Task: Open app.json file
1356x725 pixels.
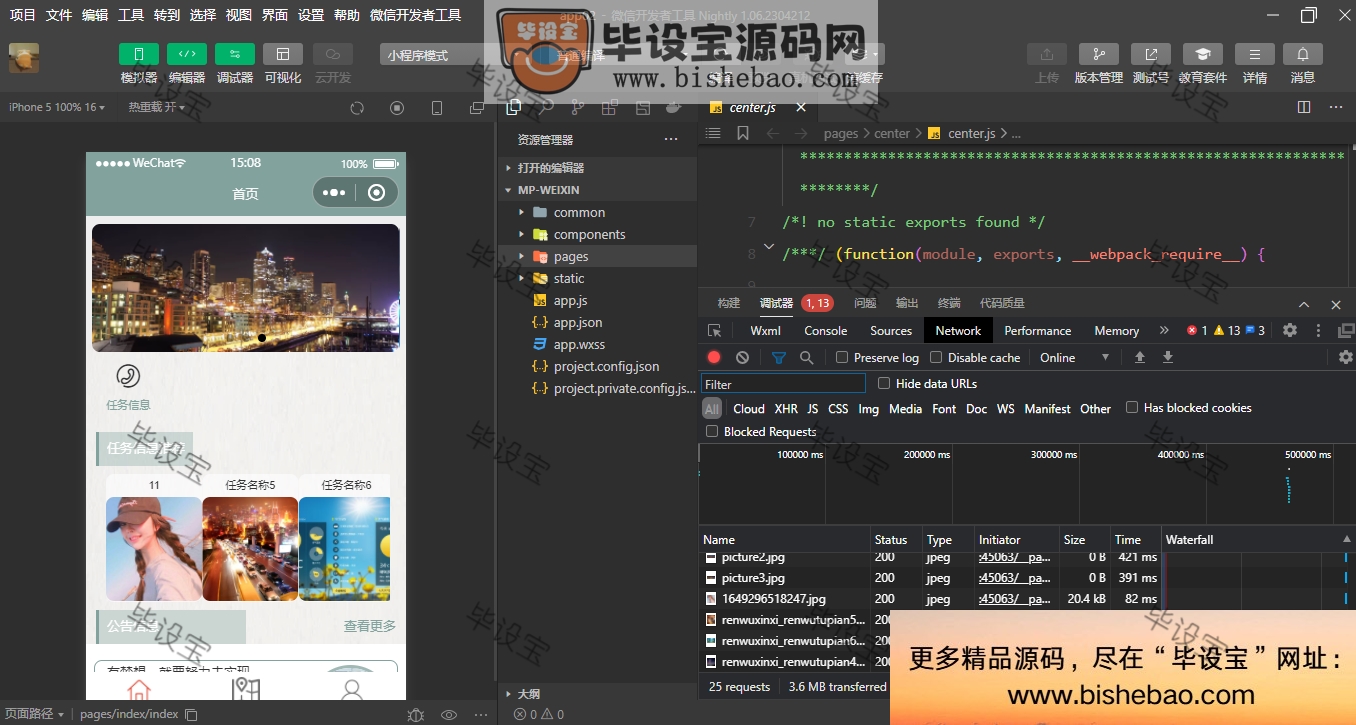Action: click(x=578, y=322)
